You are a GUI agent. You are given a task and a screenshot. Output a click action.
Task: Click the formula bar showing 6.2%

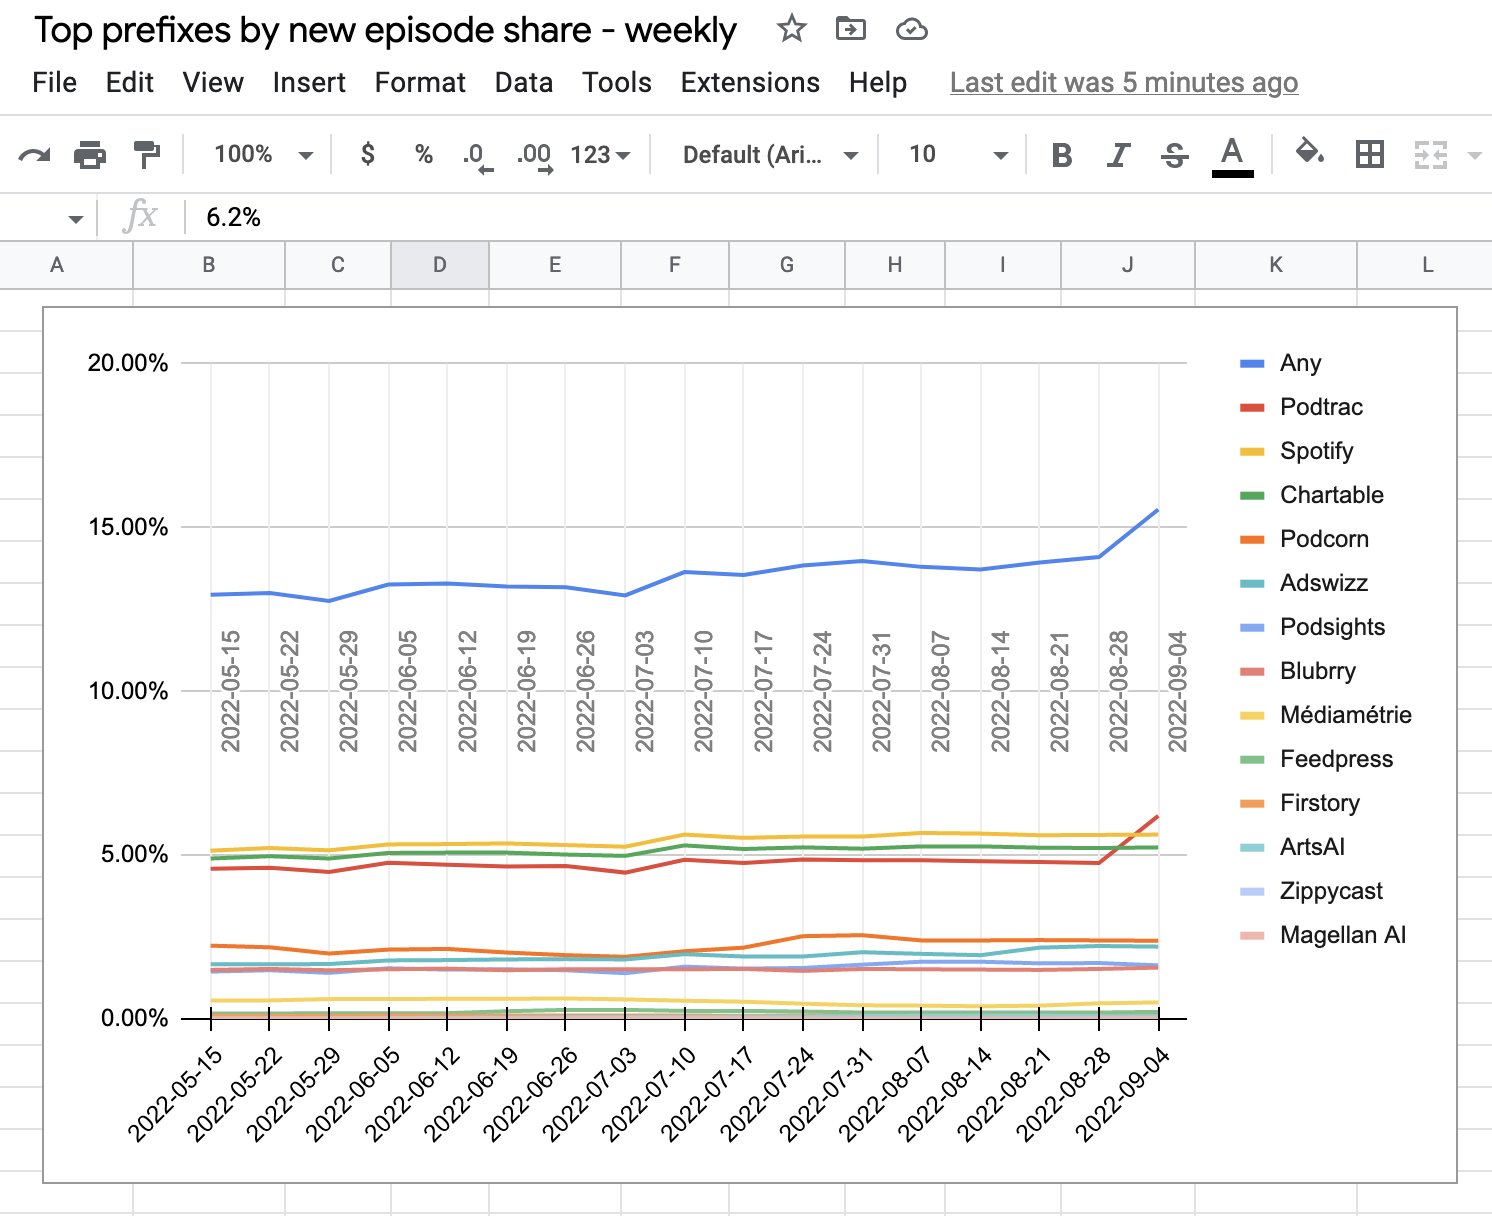pyautogui.click(x=840, y=217)
